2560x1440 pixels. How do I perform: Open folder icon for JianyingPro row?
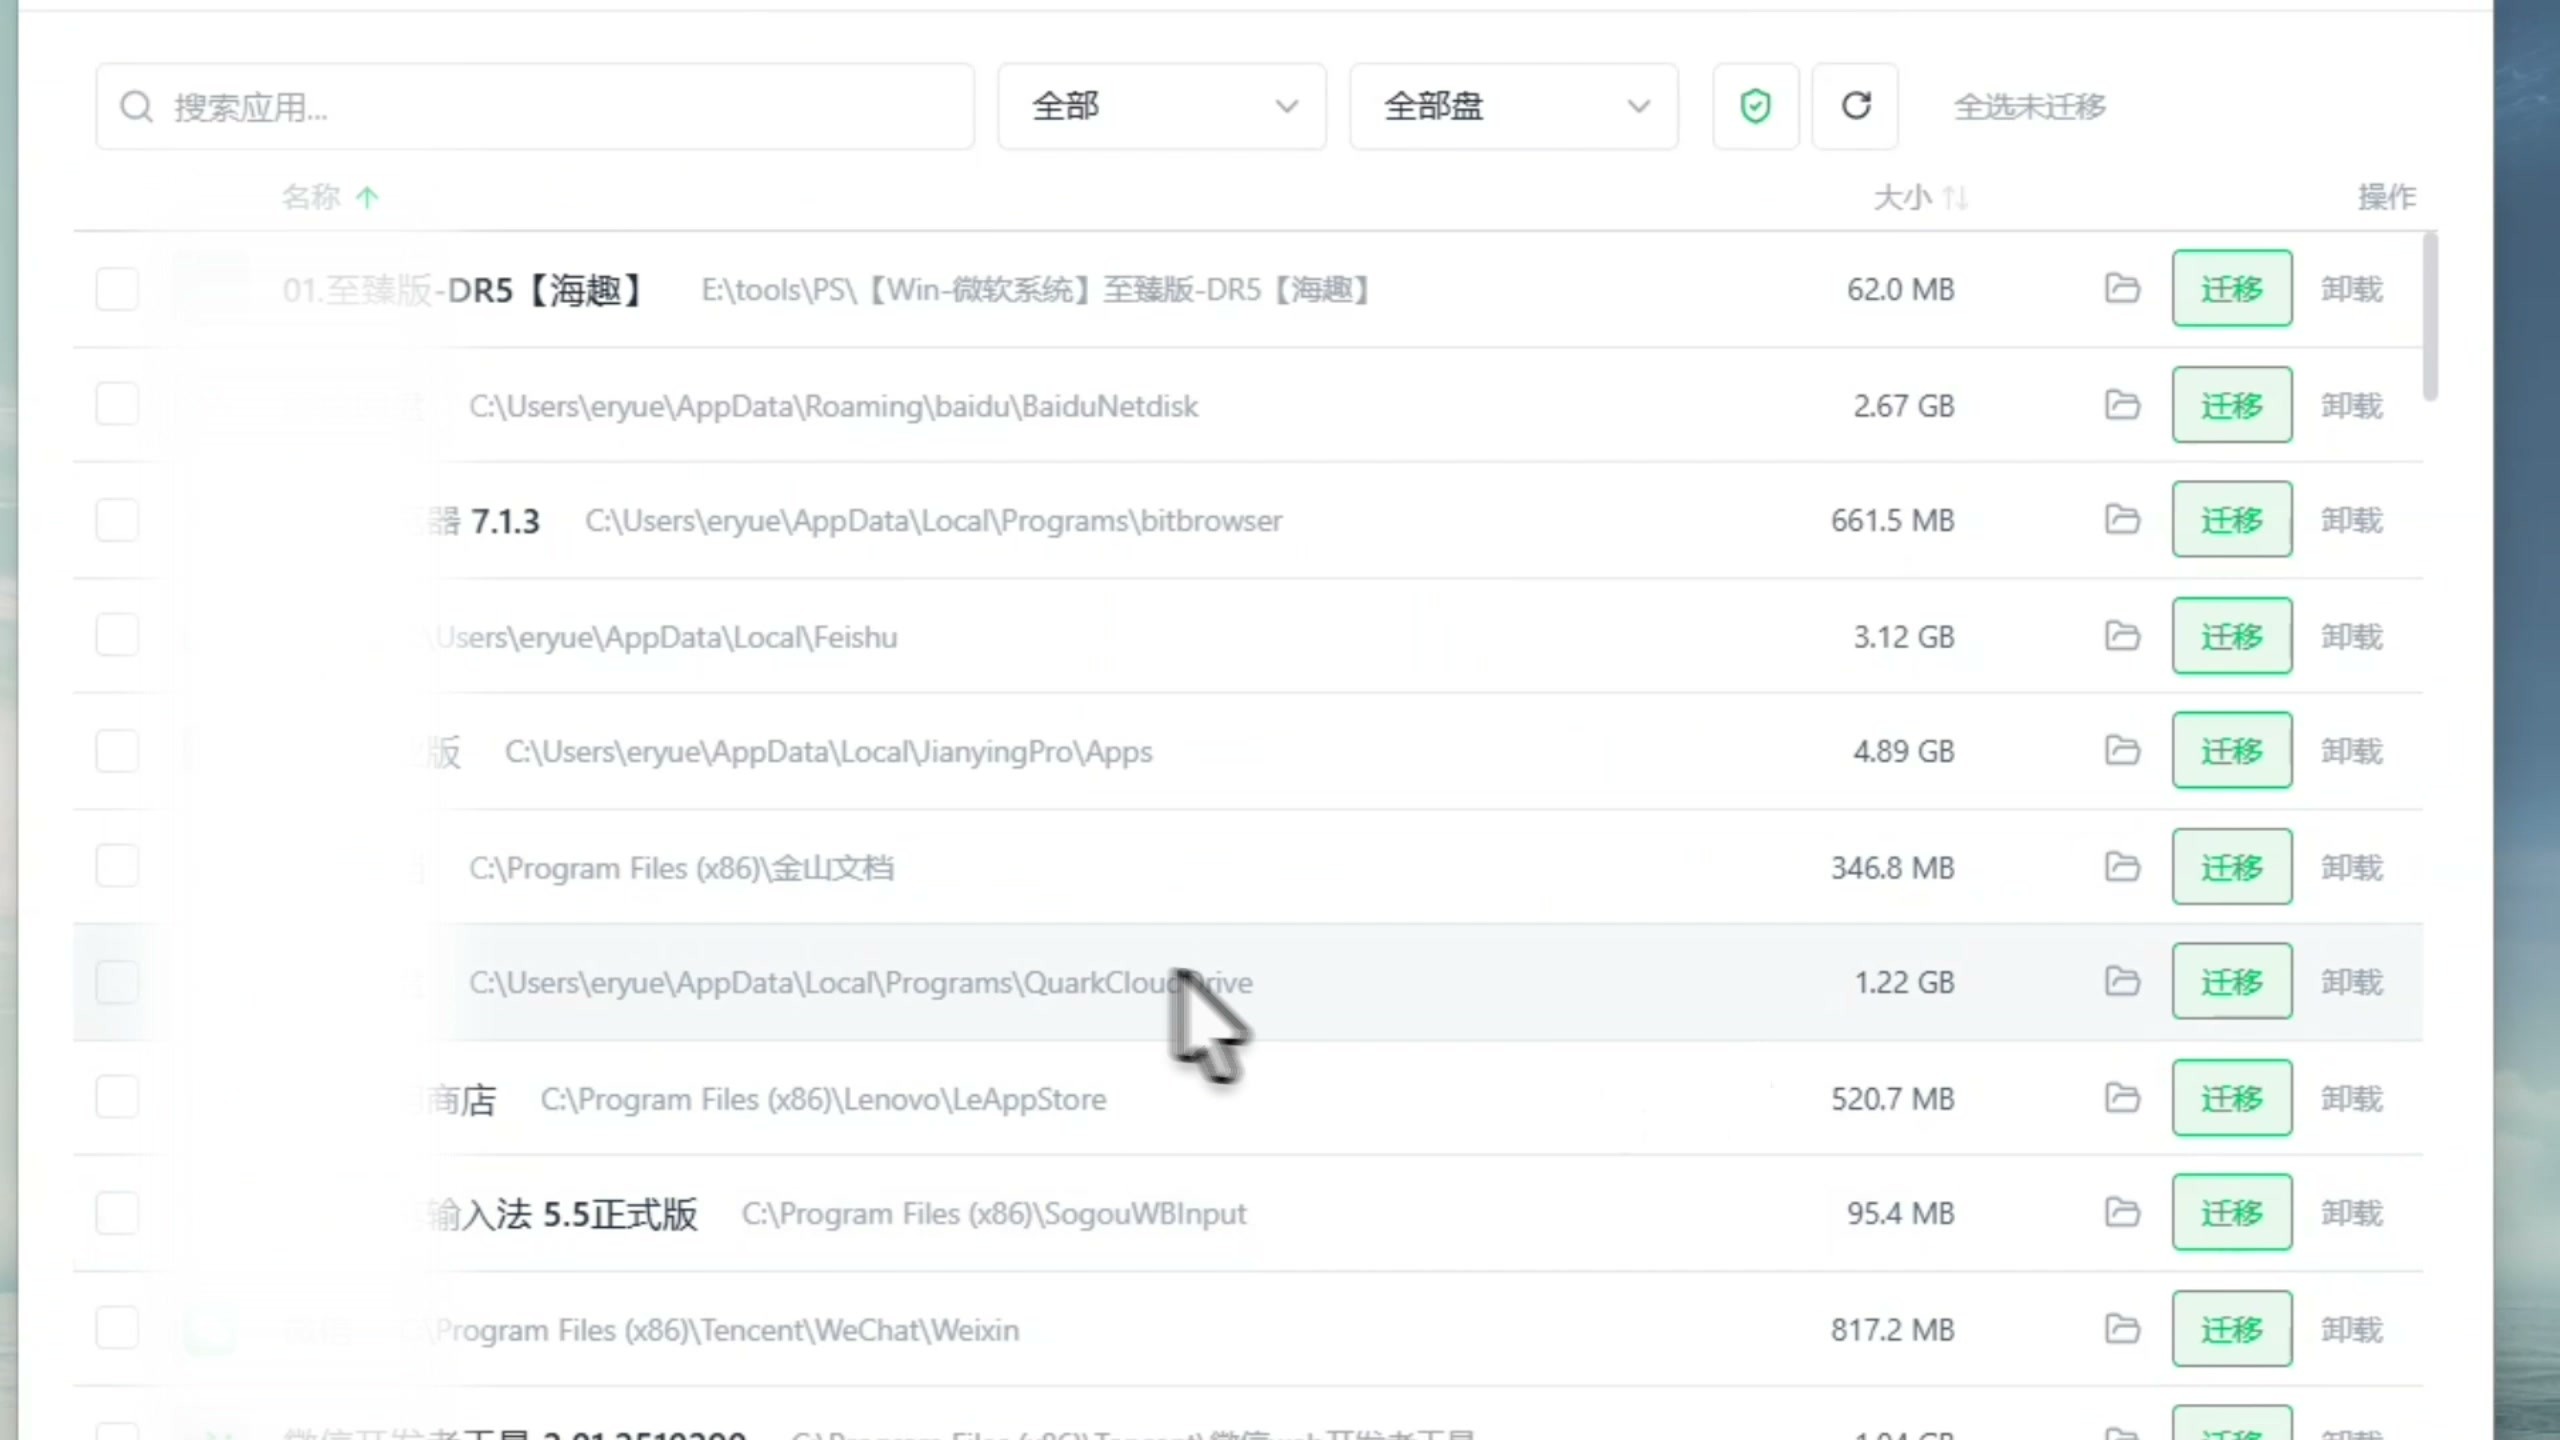point(2122,750)
